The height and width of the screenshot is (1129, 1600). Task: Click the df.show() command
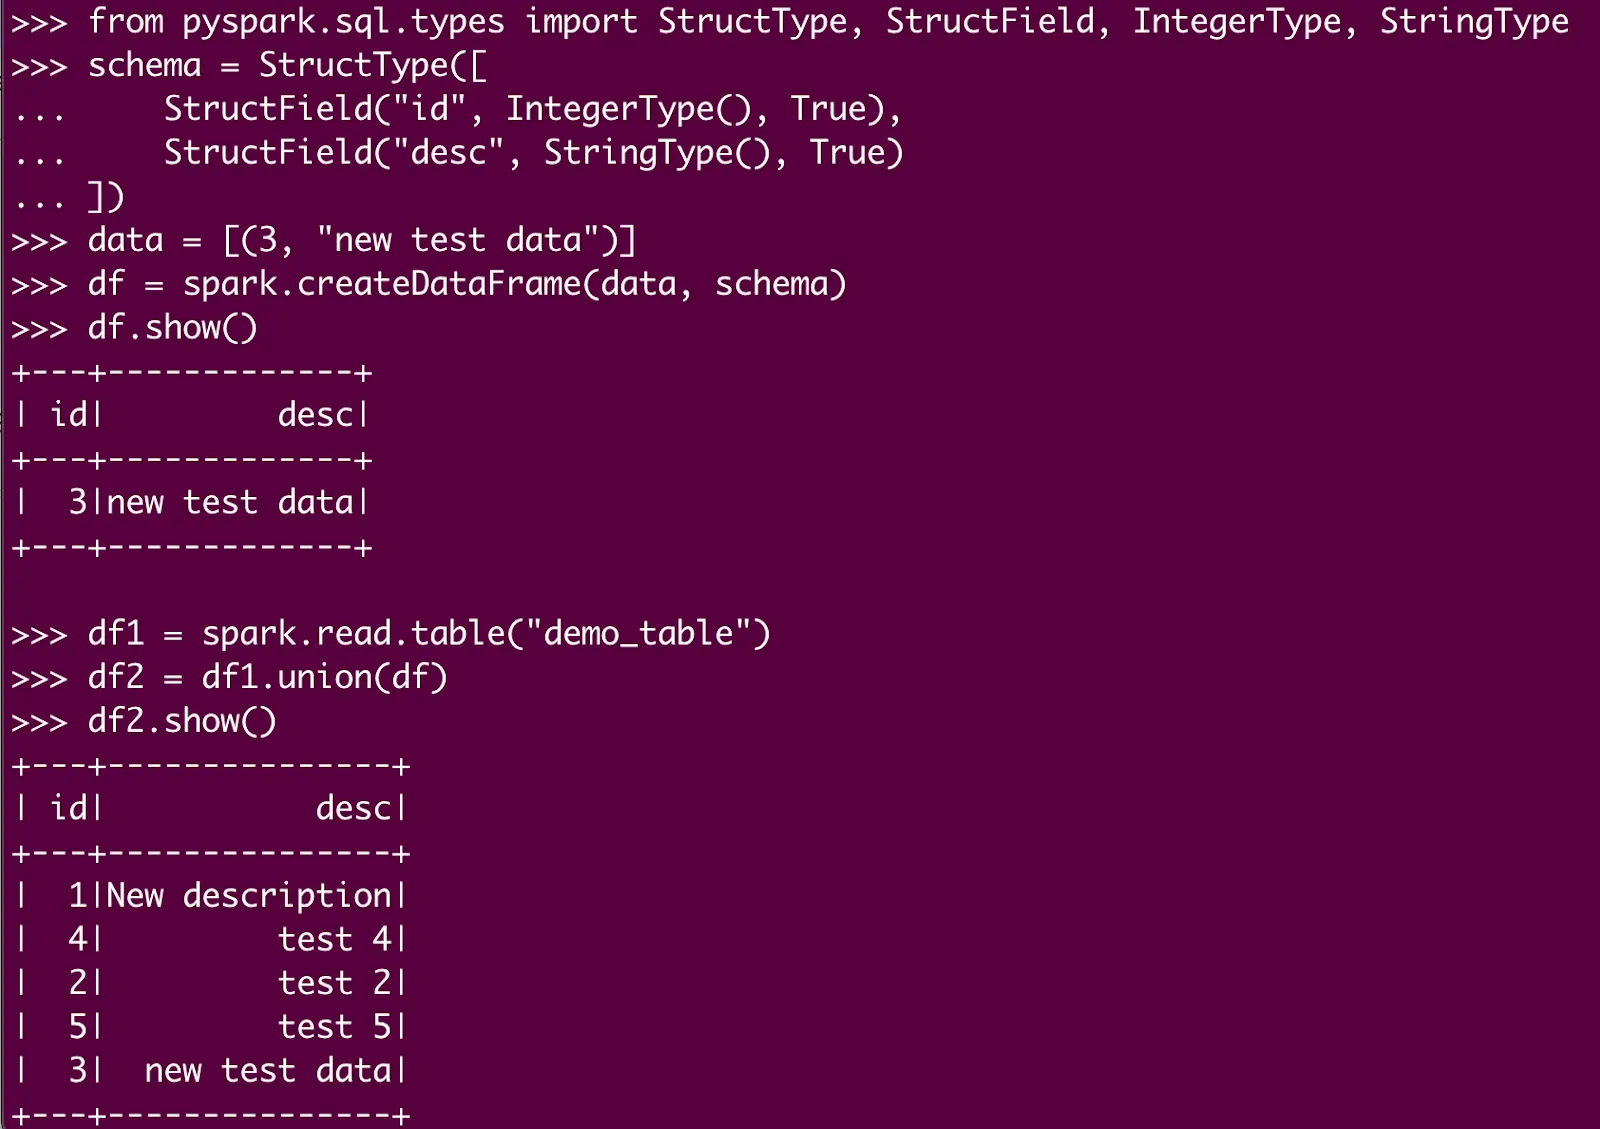172,328
